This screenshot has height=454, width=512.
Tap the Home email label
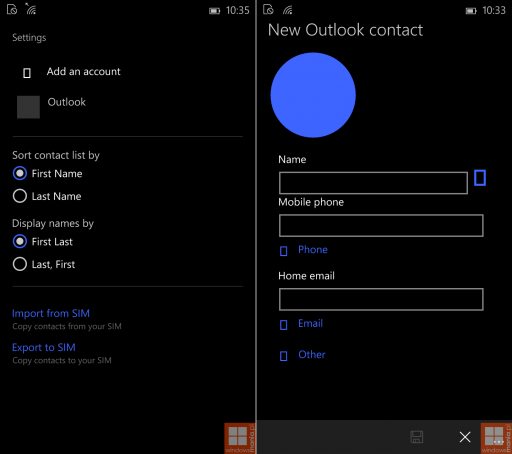tap(306, 276)
